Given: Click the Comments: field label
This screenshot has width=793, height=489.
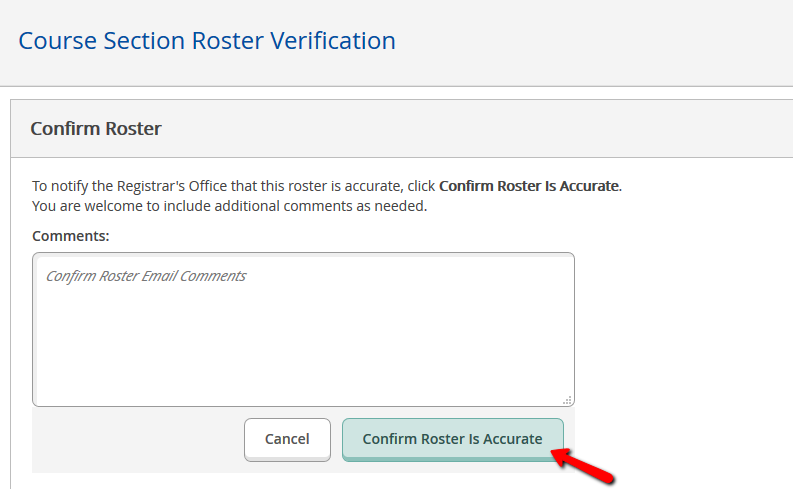Looking at the screenshot, I should pyautogui.click(x=71, y=236).
